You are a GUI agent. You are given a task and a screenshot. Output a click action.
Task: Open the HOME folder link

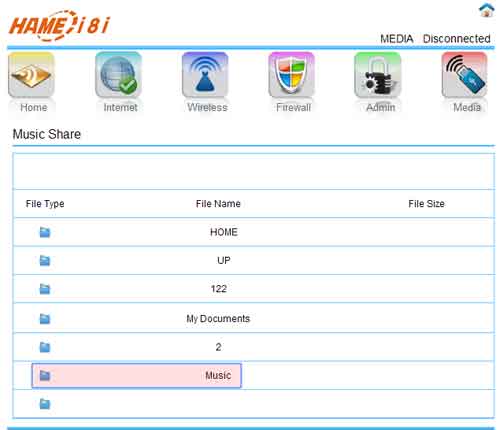tap(224, 232)
